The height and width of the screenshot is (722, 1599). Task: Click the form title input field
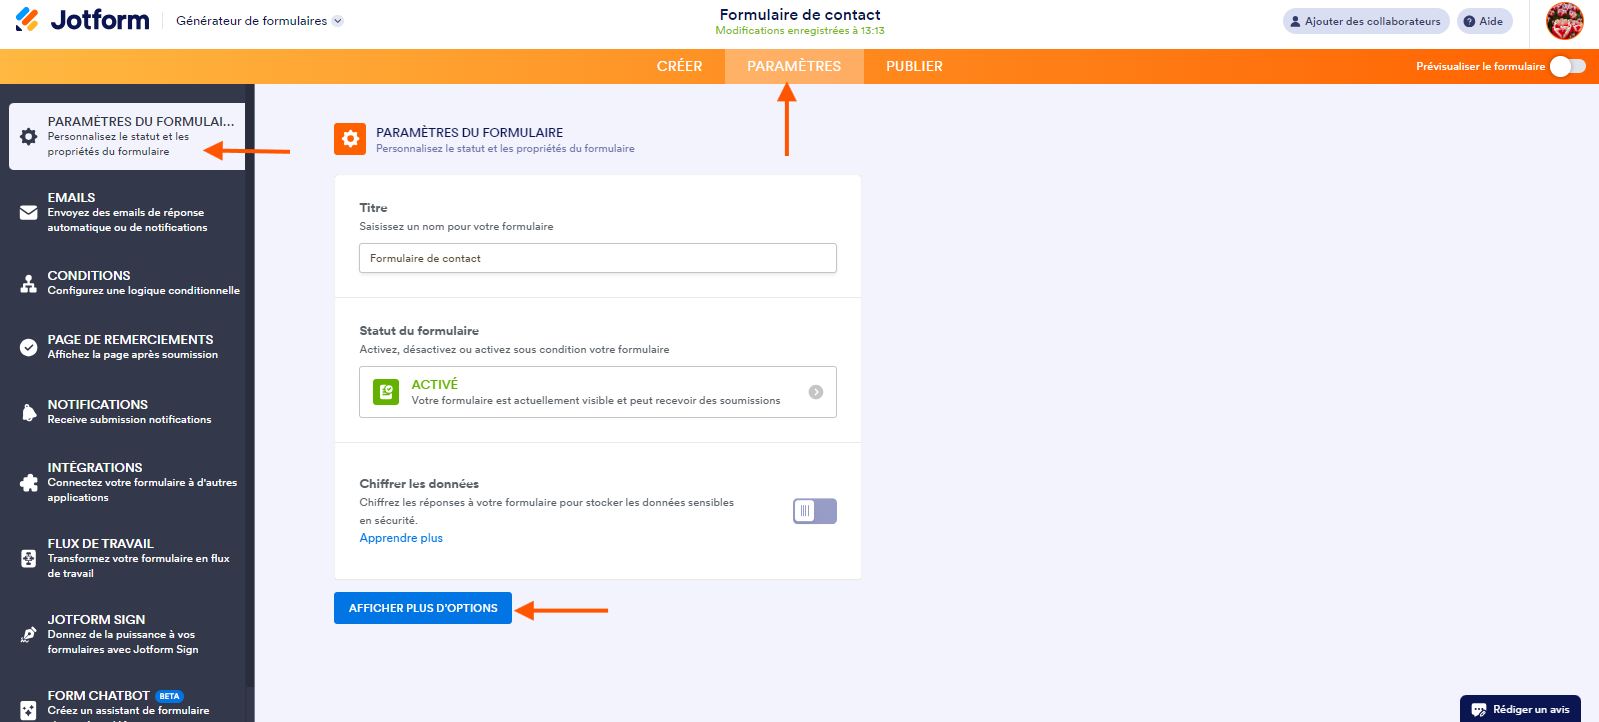597,258
